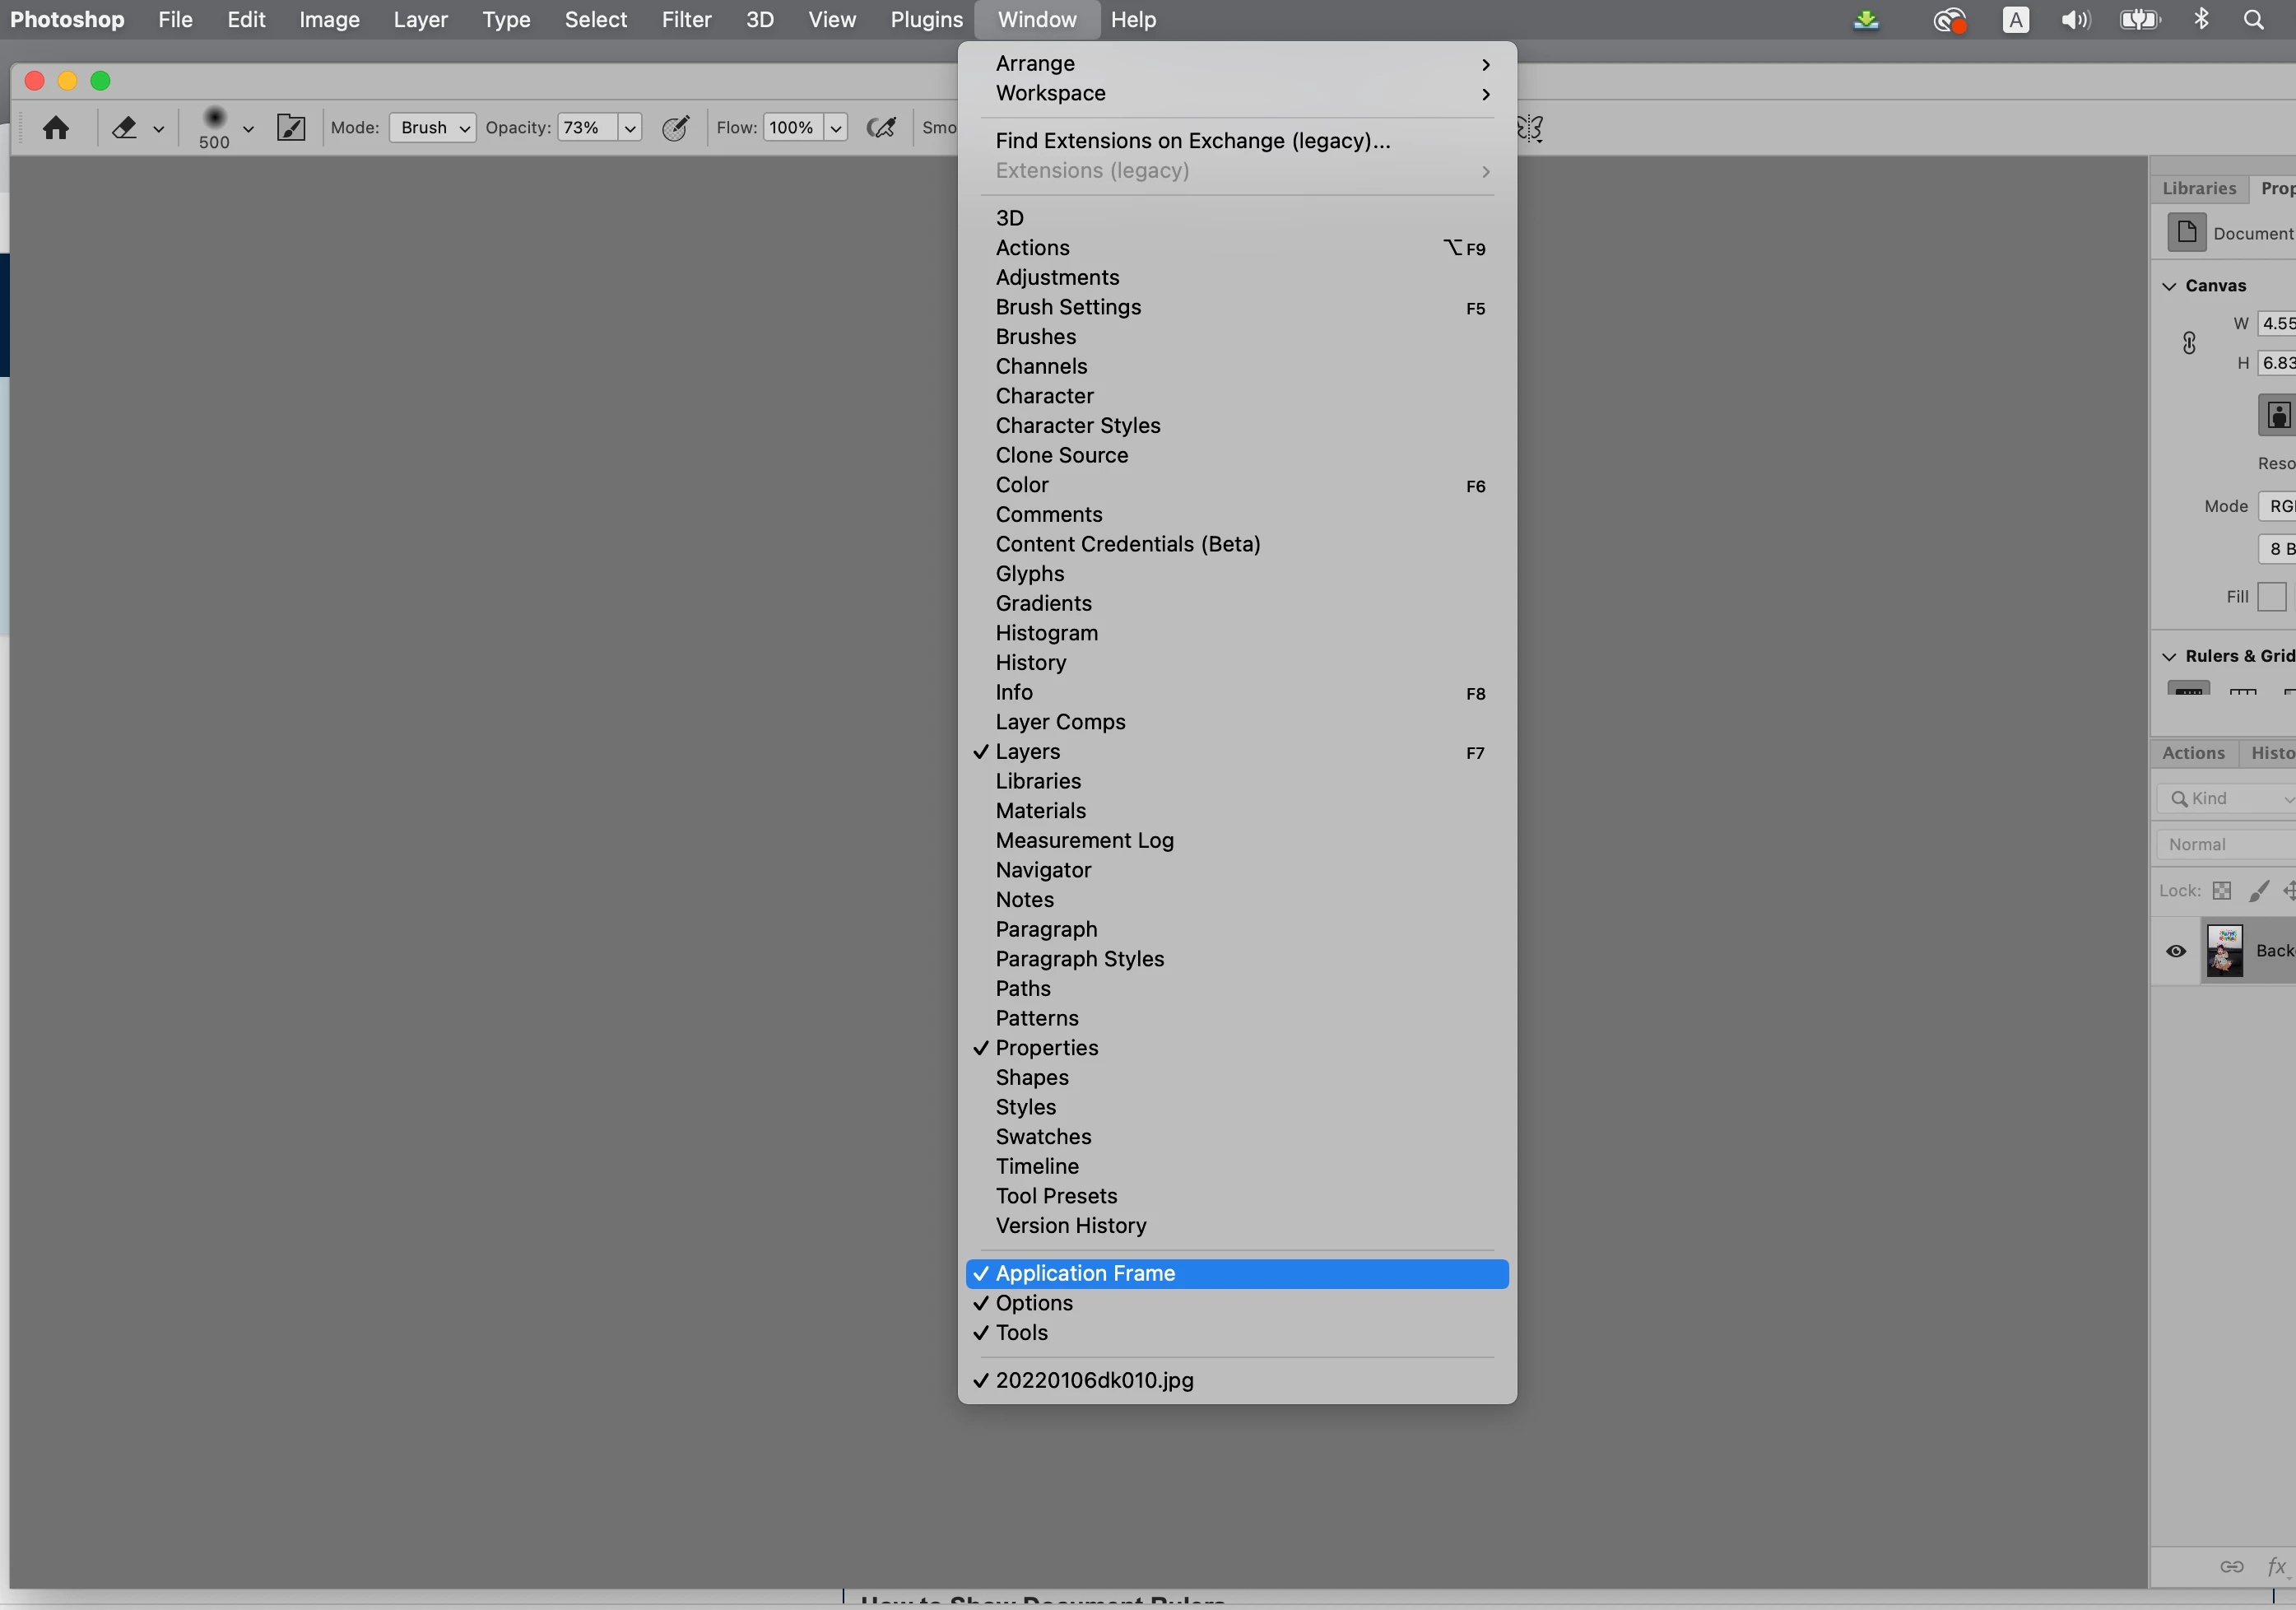Click the pressure for opacity icon
The height and width of the screenshot is (1610, 2296).
point(676,128)
